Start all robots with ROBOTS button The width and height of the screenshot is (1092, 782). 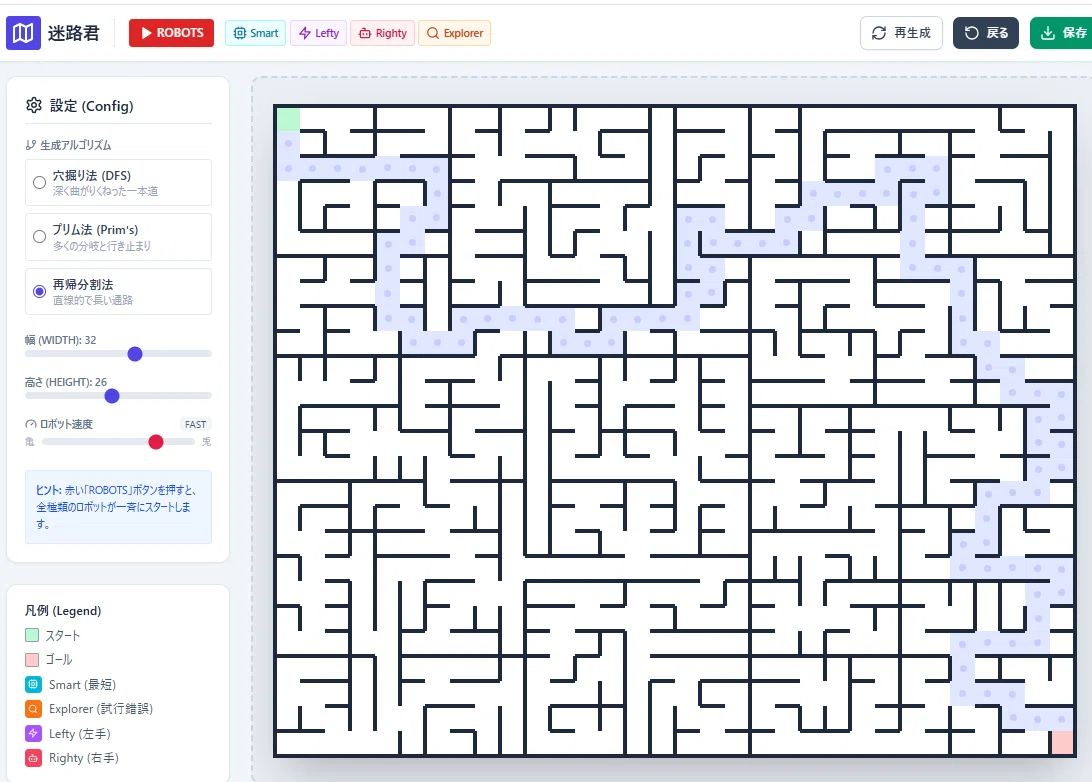click(x=171, y=33)
